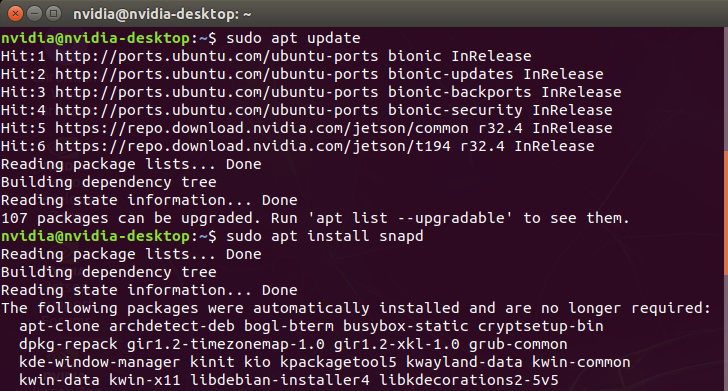Screen dimensions: 728x391
Task: Click the 'libdebian-installer4' package name
Action: pos(280,380)
